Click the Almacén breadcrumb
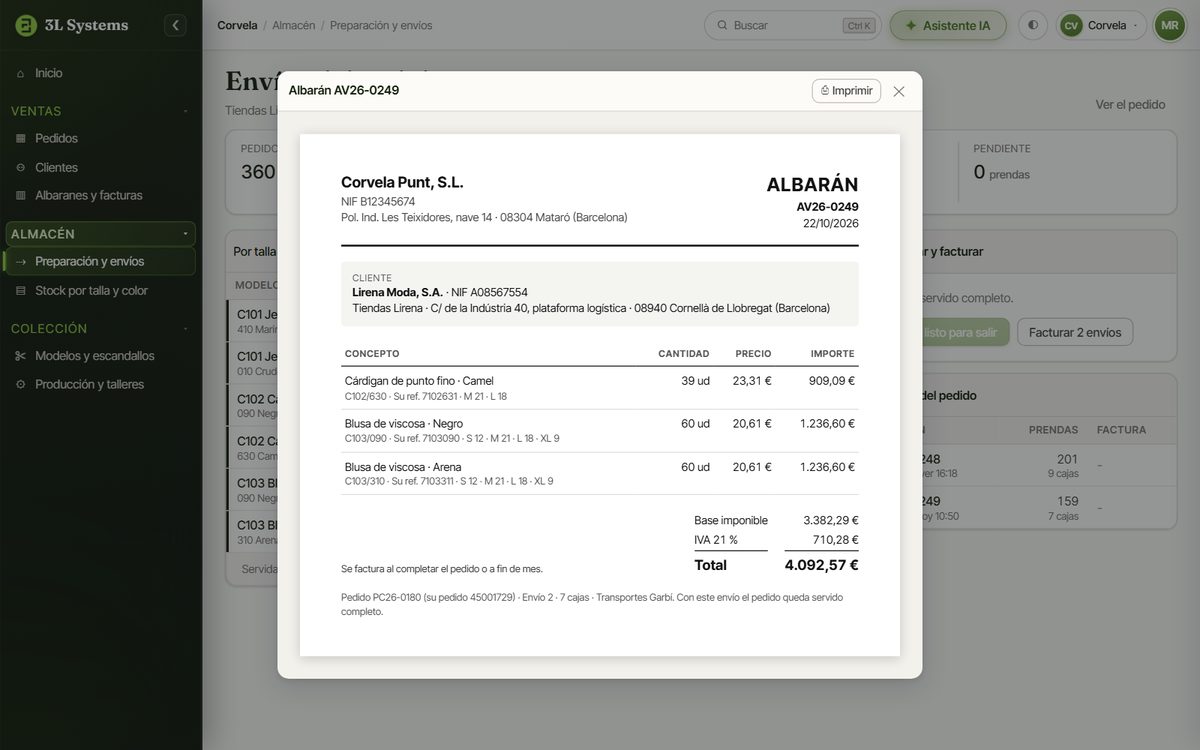1200x750 pixels. point(294,25)
